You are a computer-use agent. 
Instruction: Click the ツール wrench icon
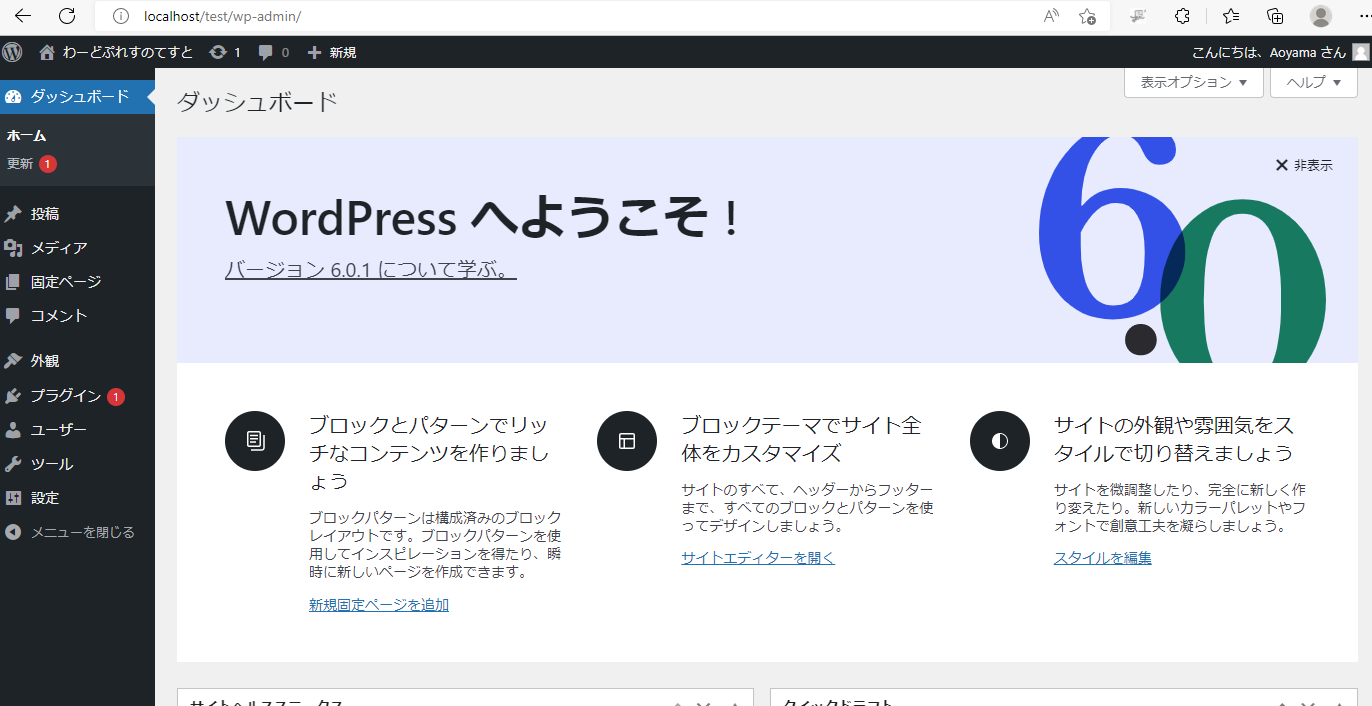[x=13, y=464]
